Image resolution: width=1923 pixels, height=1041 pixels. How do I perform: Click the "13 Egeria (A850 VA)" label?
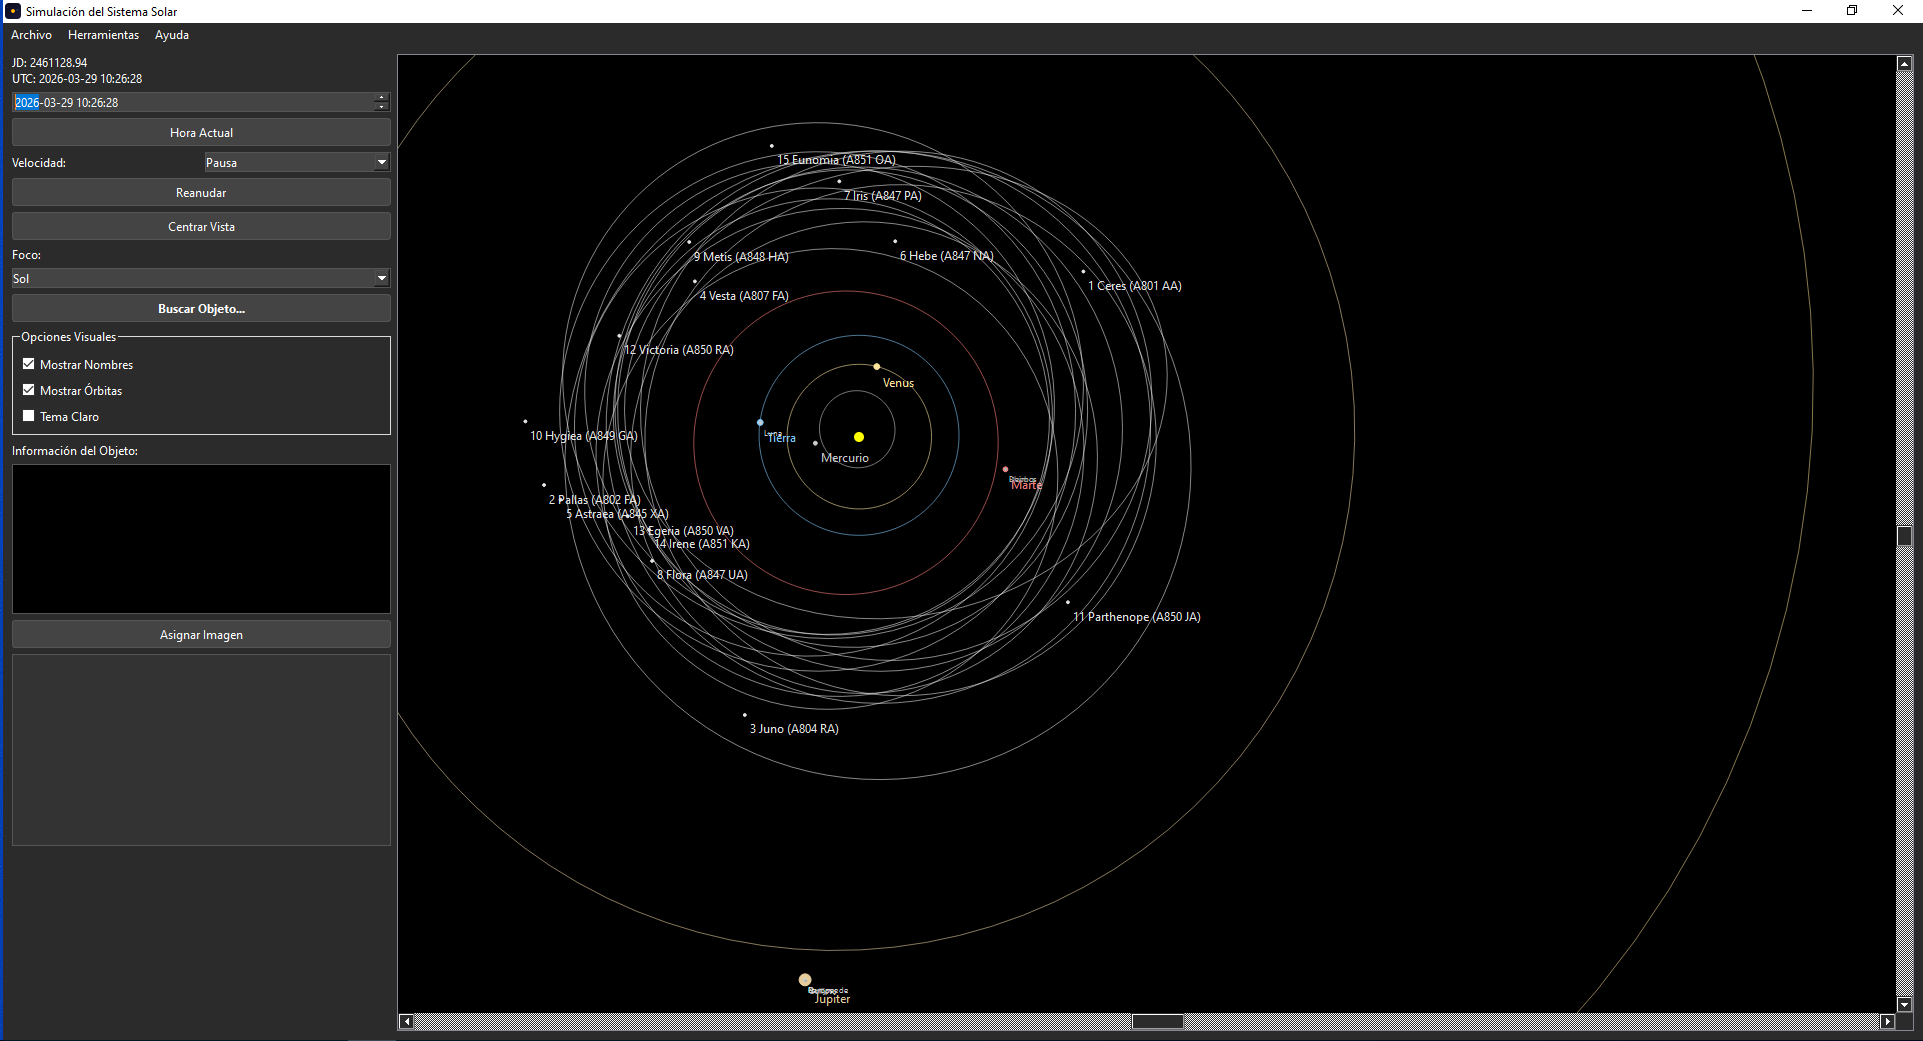[x=684, y=531]
